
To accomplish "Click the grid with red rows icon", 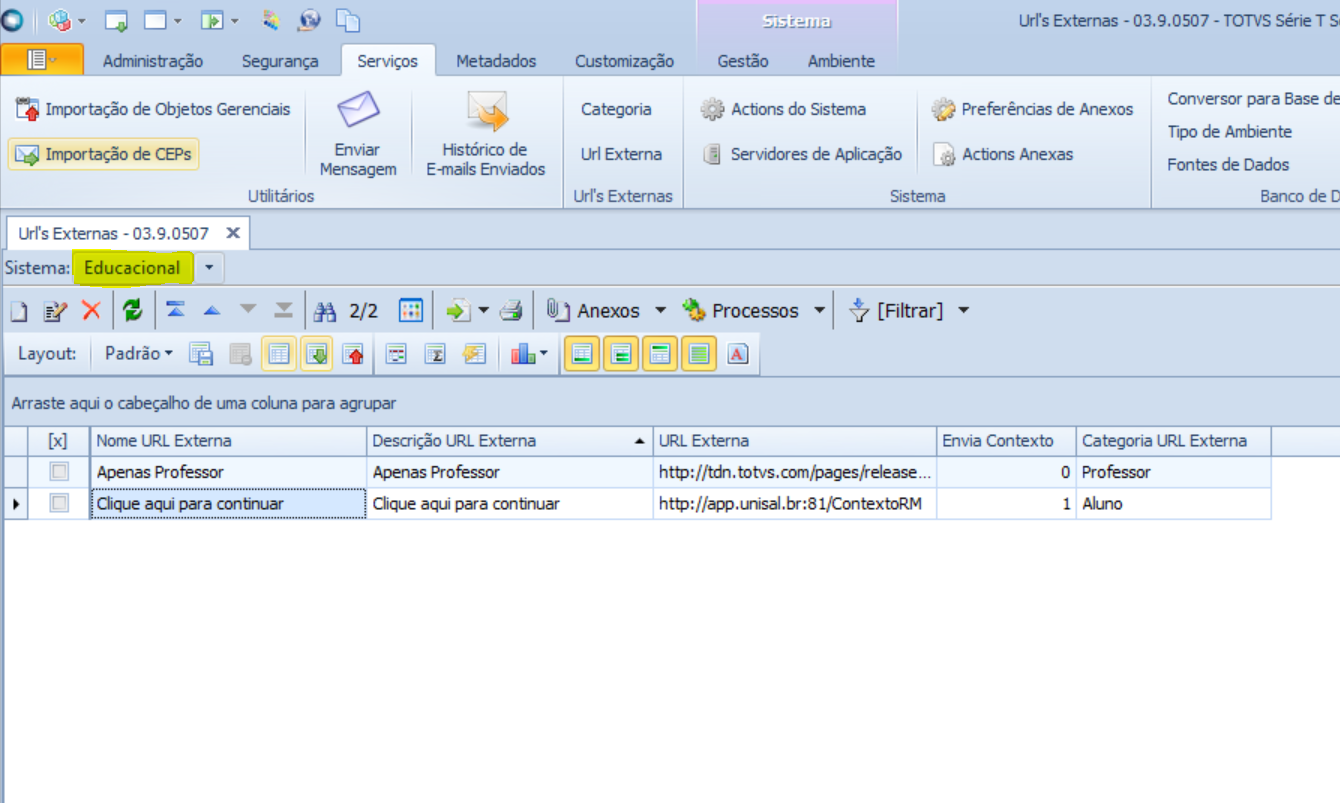I will coord(397,354).
